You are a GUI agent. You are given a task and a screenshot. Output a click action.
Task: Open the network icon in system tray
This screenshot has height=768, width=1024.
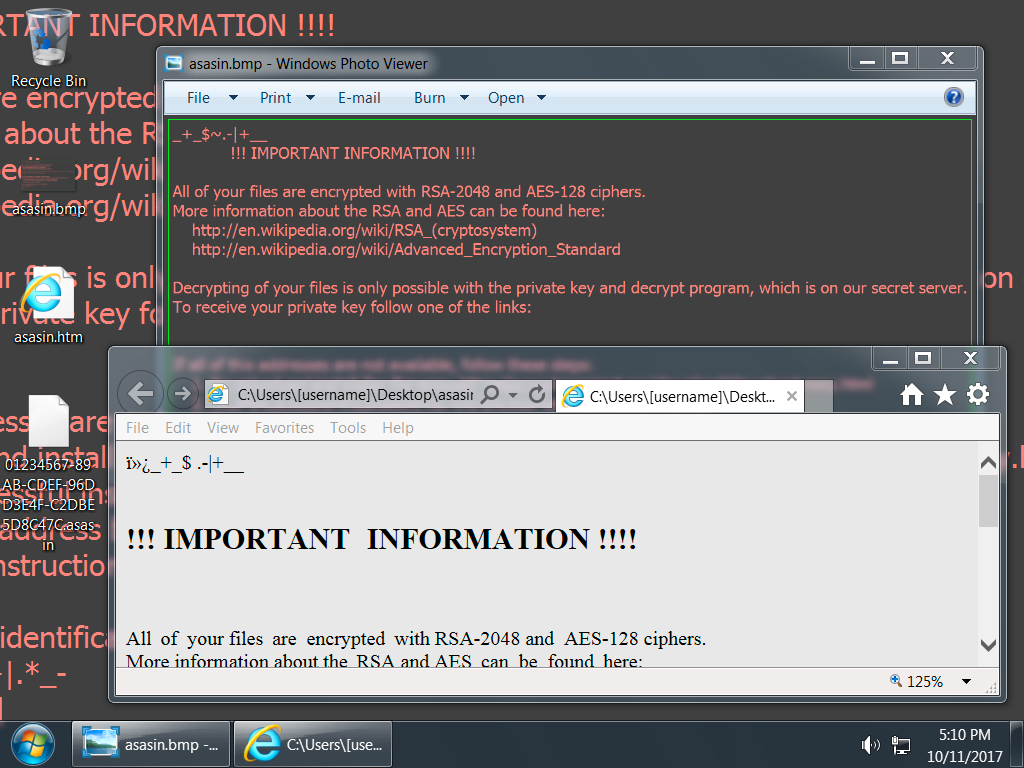(x=901, y=744)
